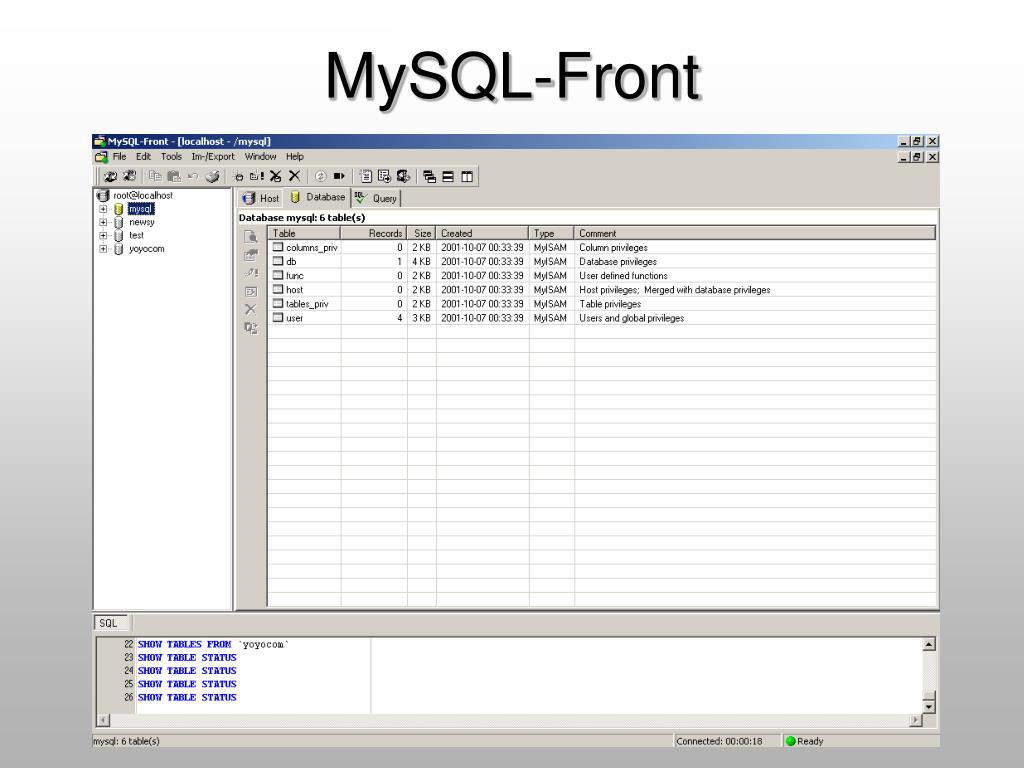Click the tile vertically toolbar icon

click(x=467, y=176)
